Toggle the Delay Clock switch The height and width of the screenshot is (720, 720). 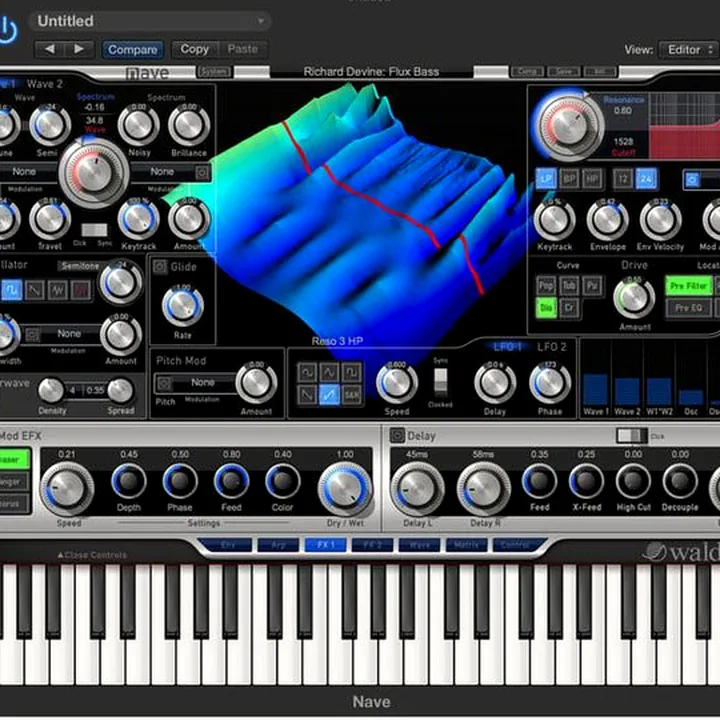coord(631,436)
